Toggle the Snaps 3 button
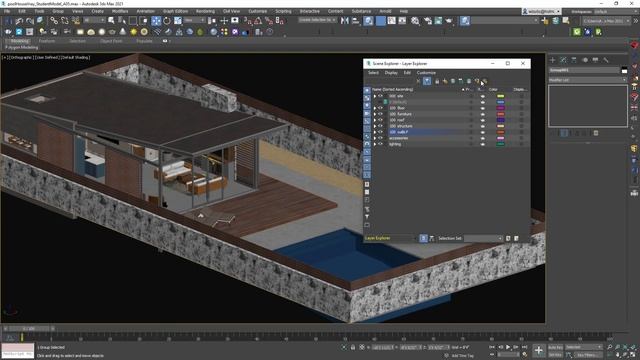This screenshot has width=640, height=360. point(248,20)
